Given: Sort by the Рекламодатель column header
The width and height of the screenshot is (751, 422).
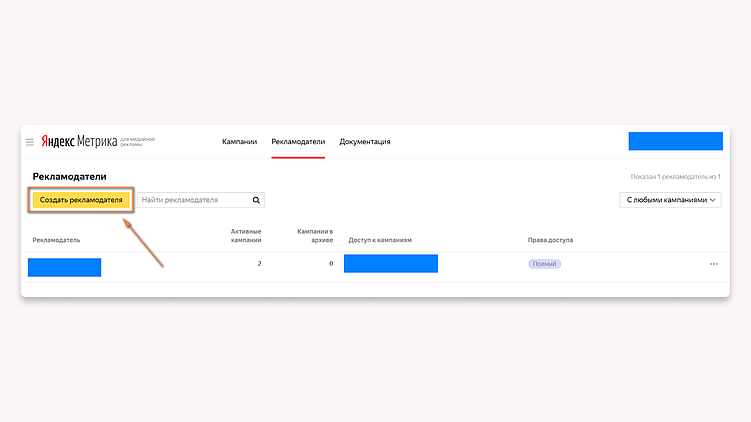Looking at the screenshot, I should coord(56,240).
